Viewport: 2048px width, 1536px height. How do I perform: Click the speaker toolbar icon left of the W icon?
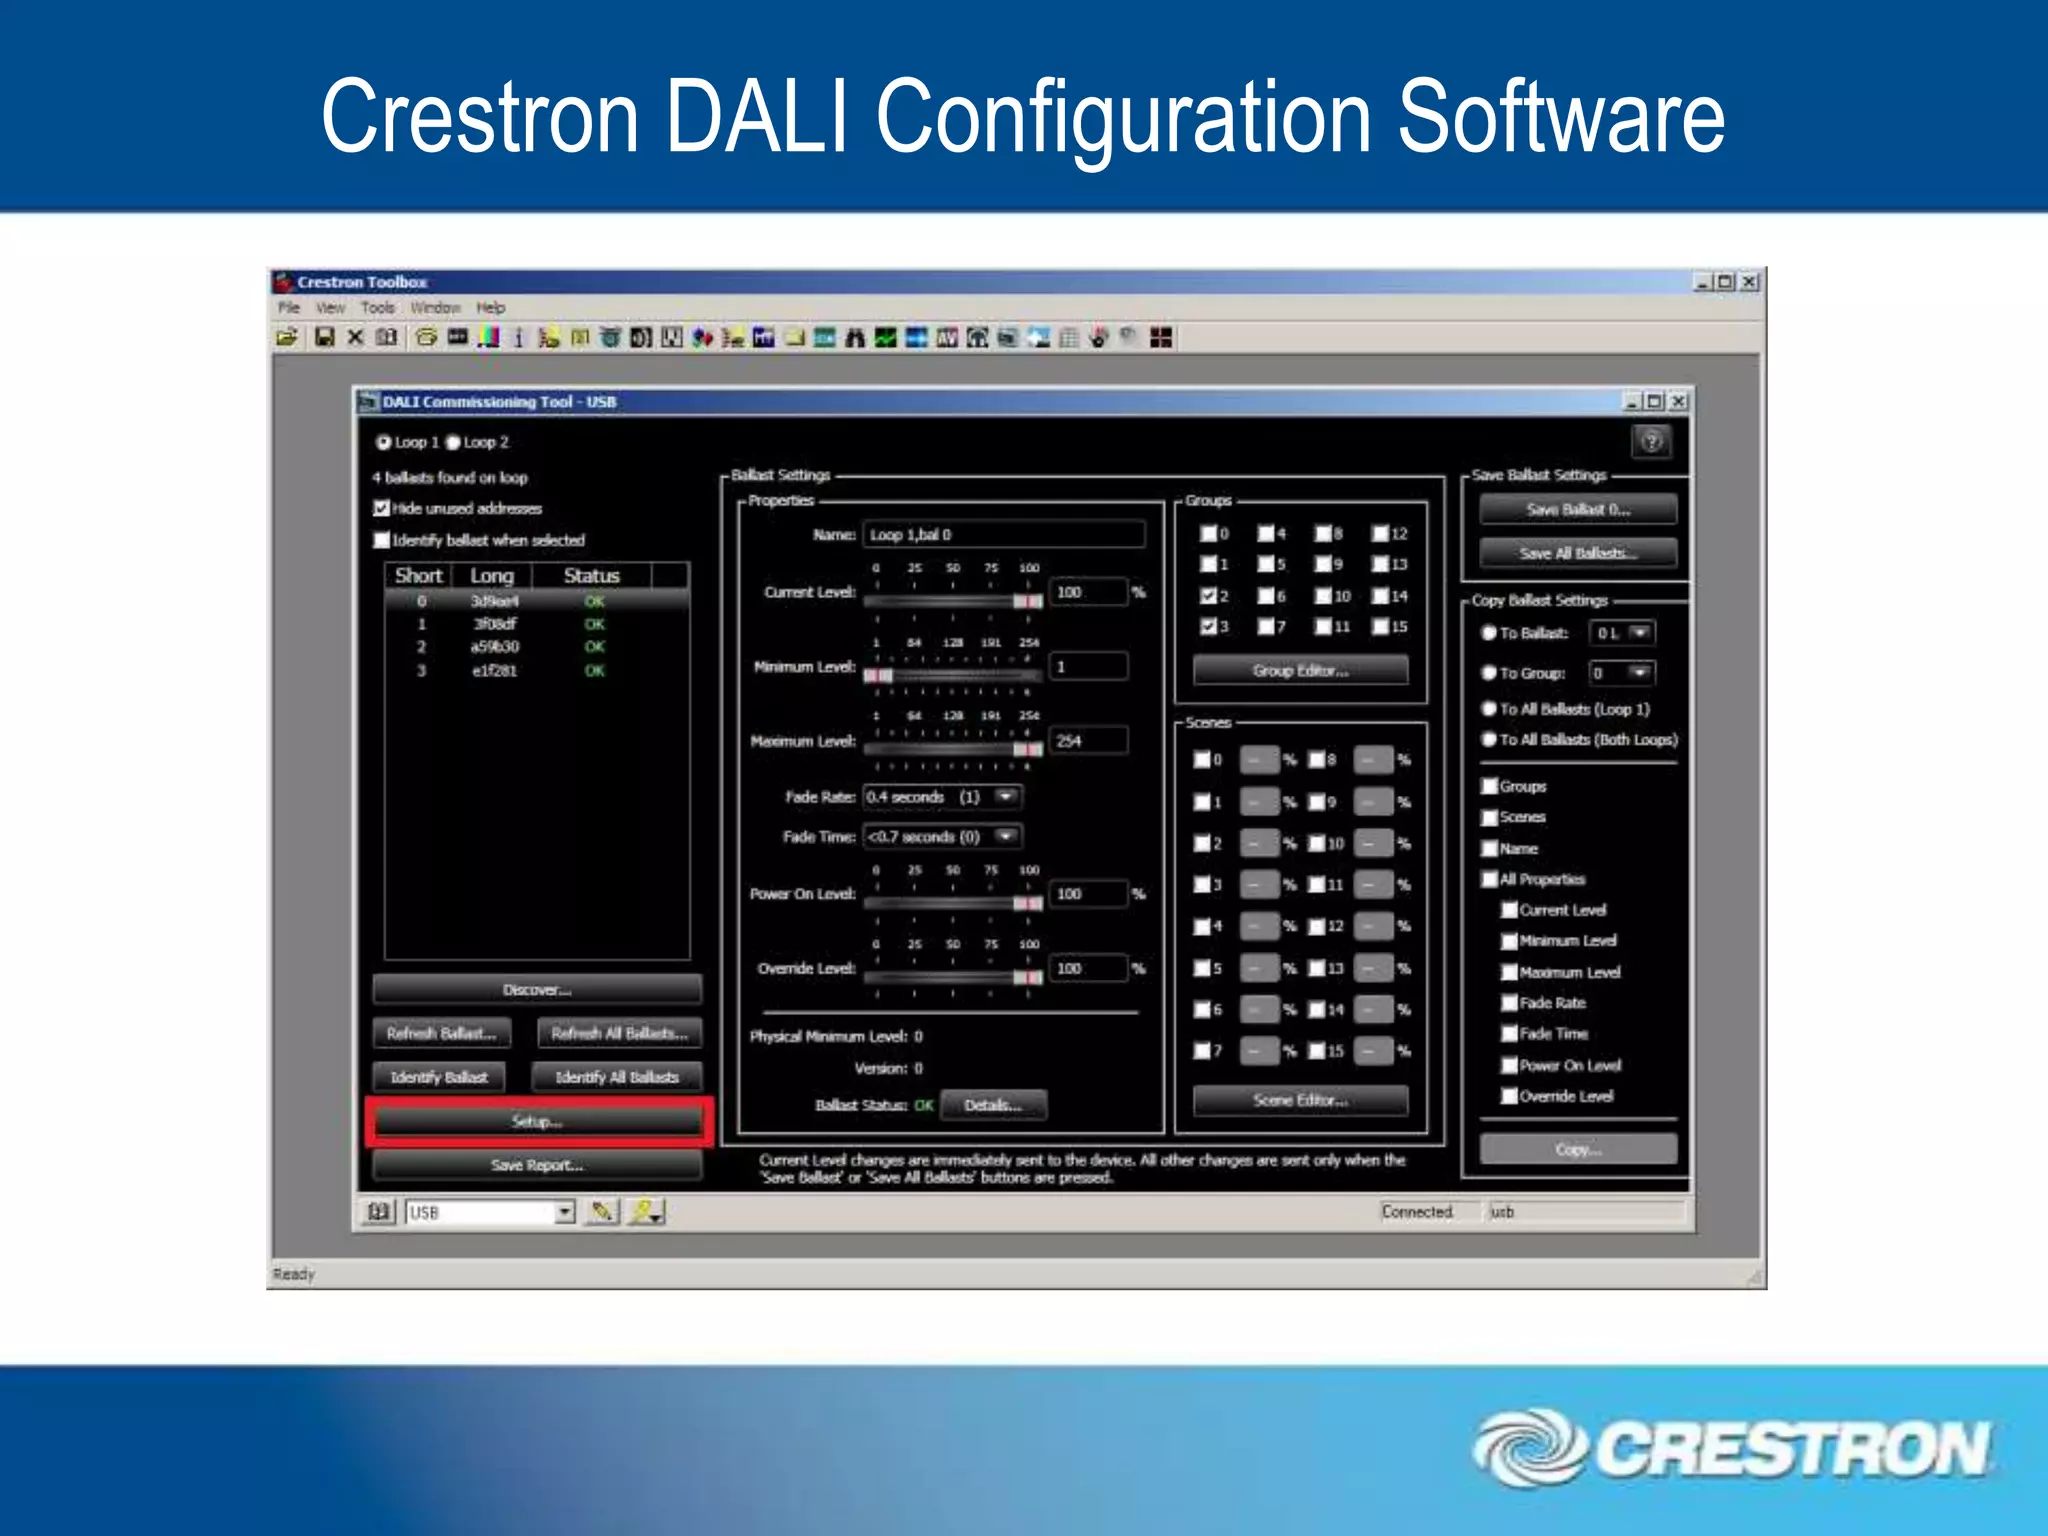click(641, 338)
